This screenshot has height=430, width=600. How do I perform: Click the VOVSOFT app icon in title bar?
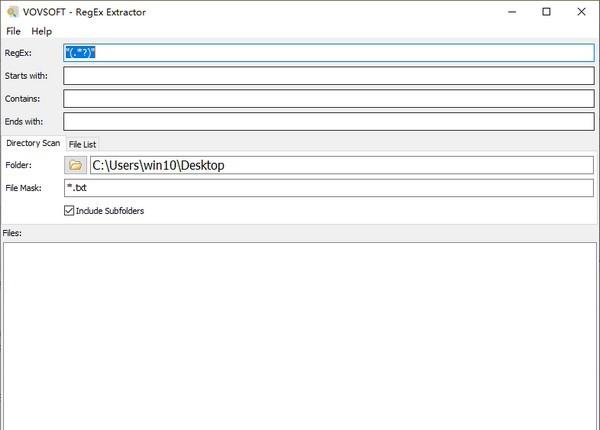click(12, 12)
